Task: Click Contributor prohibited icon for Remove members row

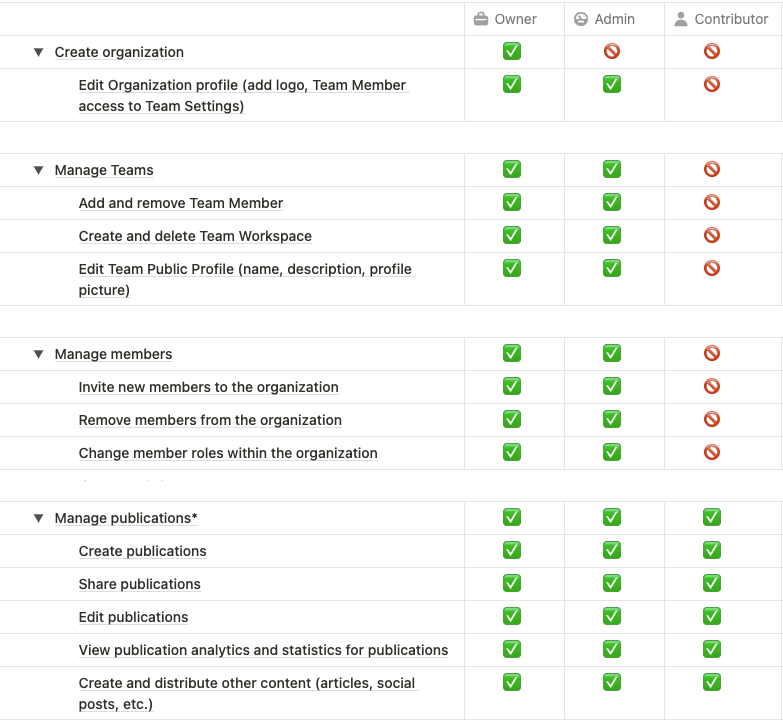Action: [x=712, y=419]
